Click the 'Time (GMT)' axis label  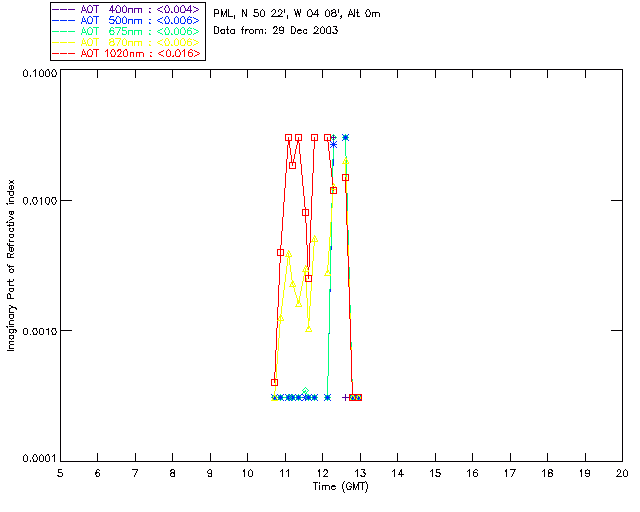click(x=340, y=487)
